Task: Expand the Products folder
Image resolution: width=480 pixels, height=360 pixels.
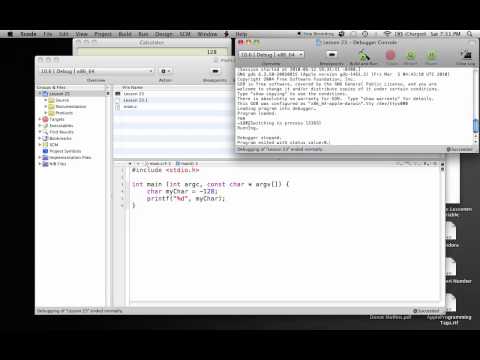Action: 46,113
